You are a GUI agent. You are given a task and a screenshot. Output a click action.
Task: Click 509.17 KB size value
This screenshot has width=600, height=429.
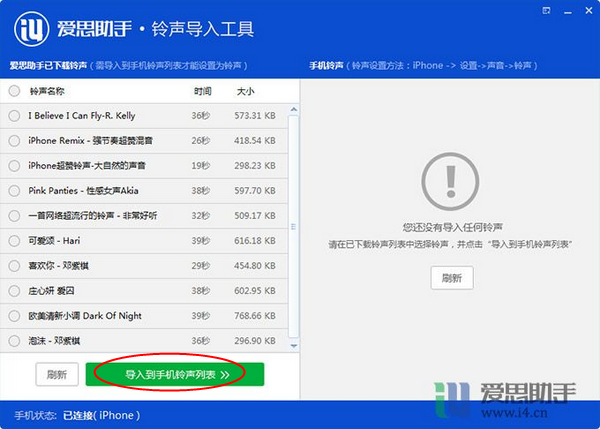click(255, 216)
